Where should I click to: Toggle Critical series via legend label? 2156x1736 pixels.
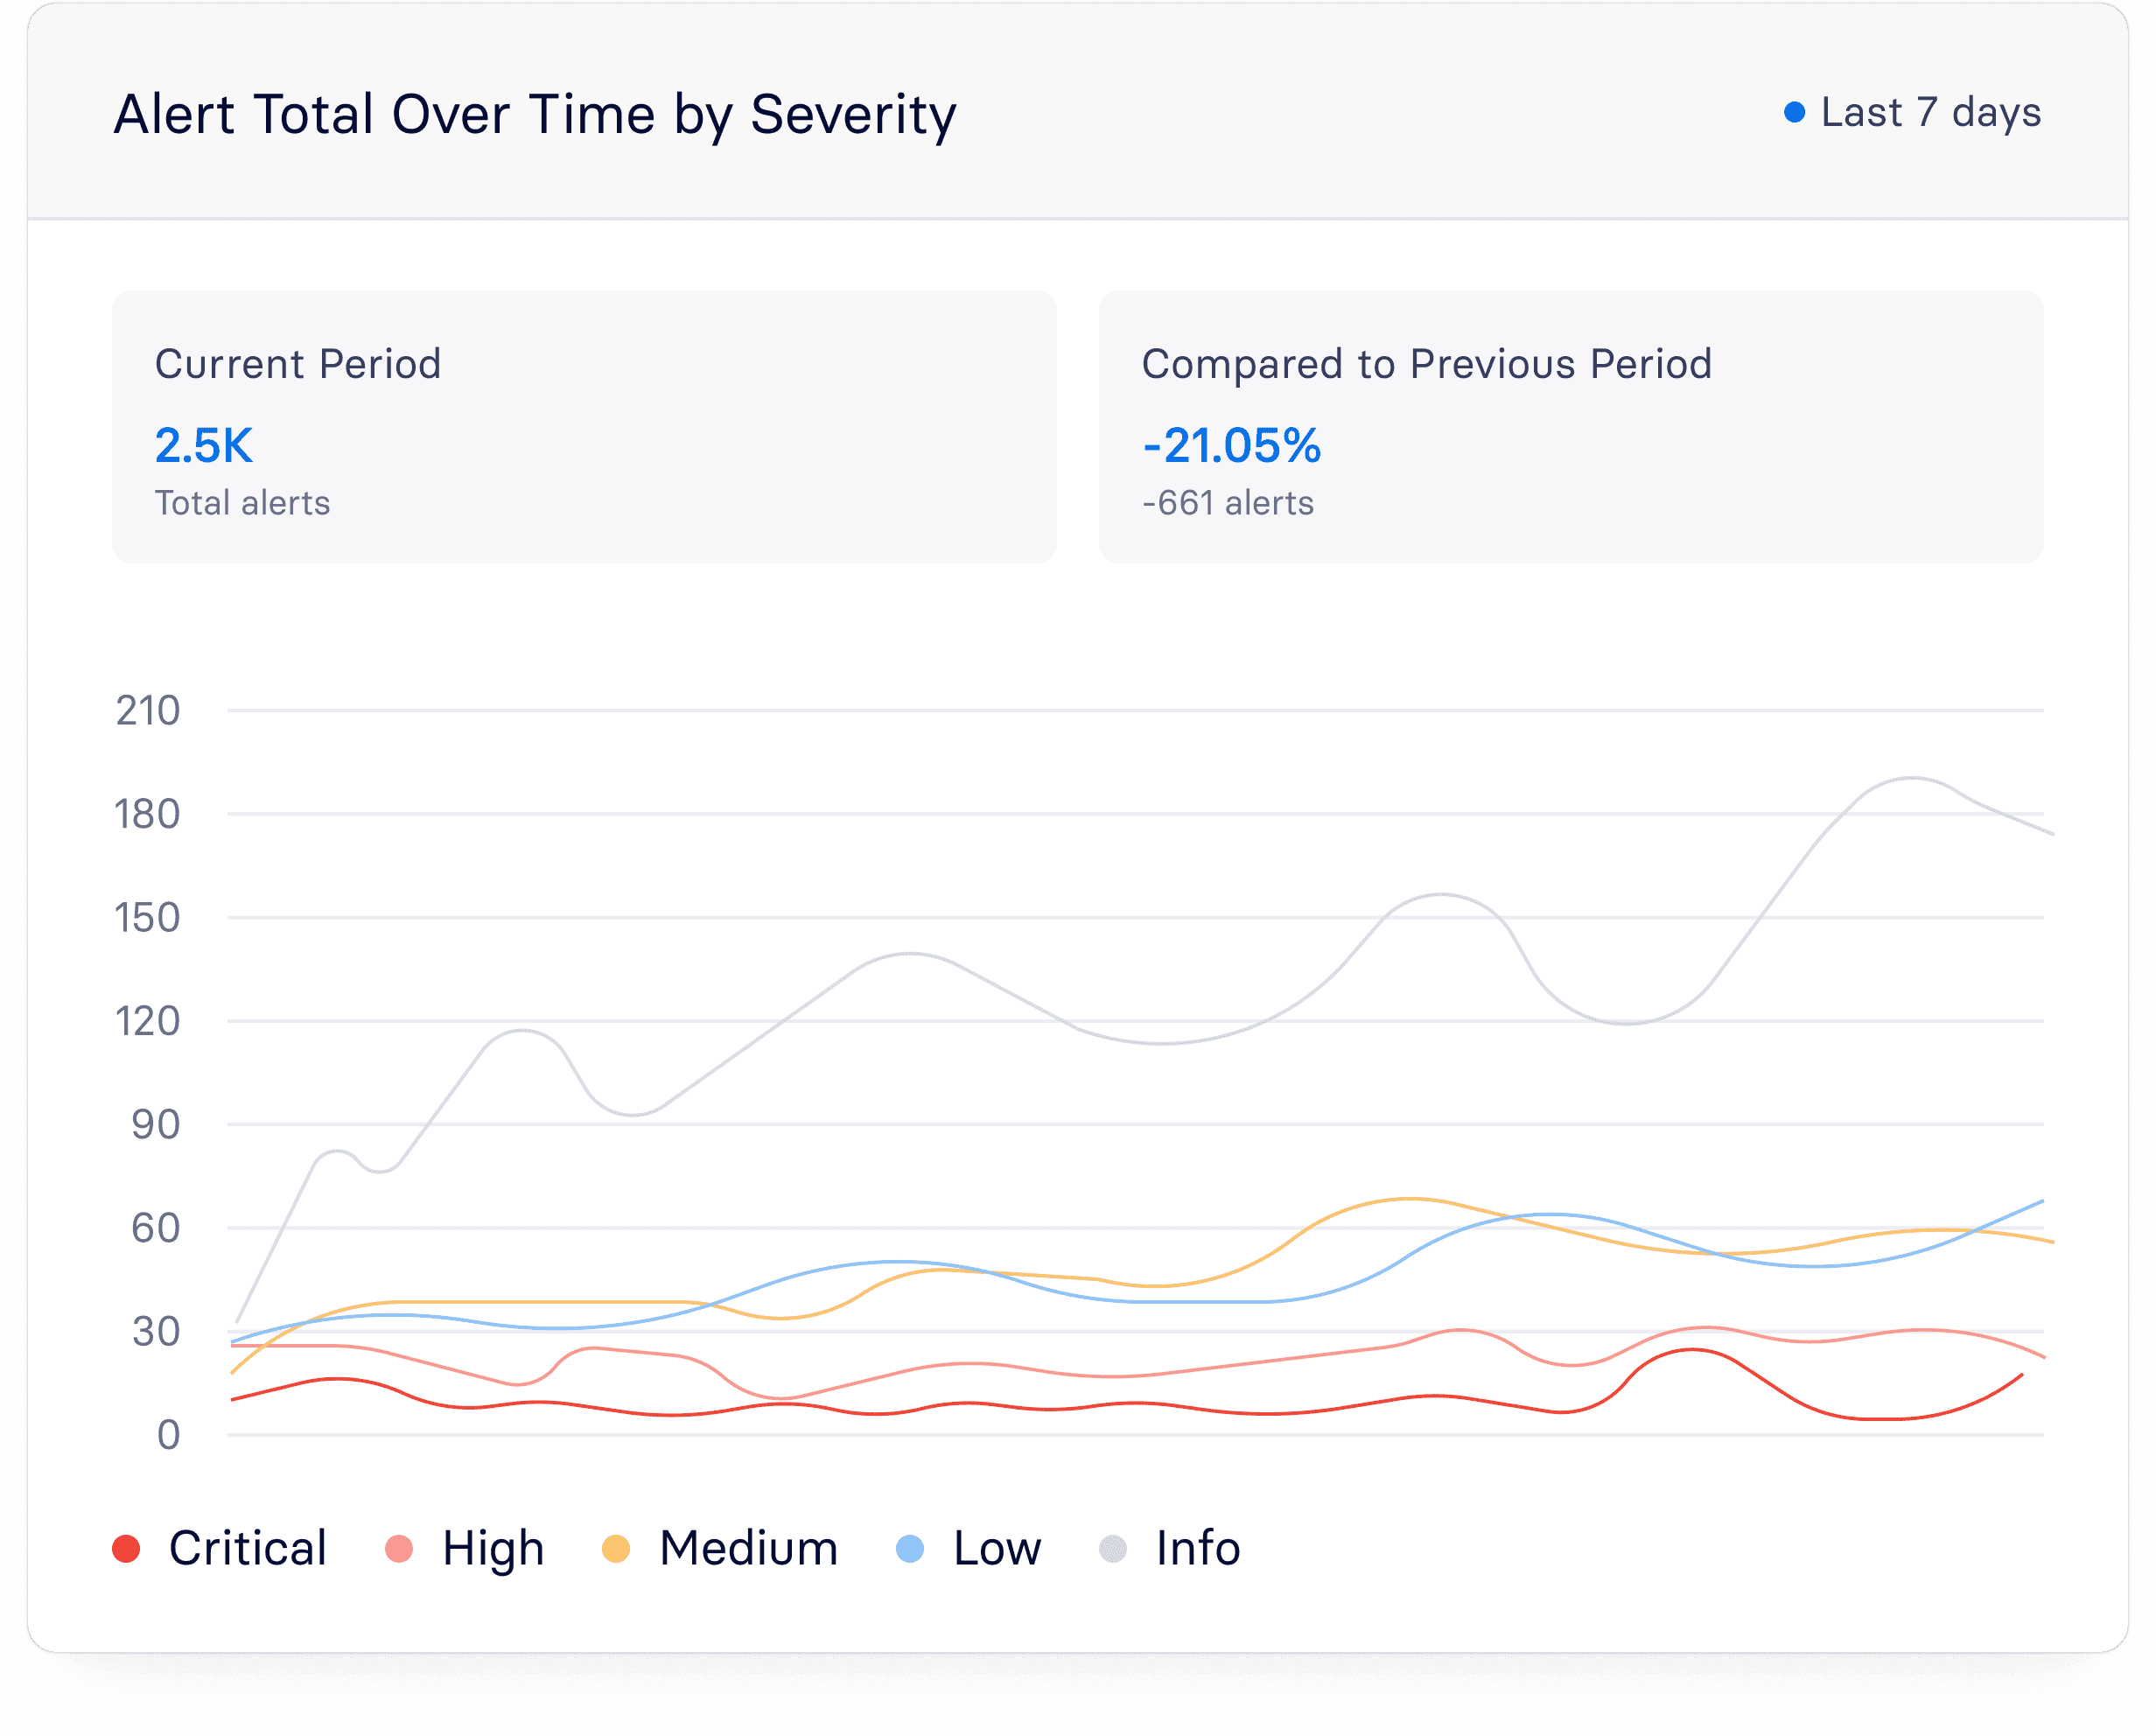(x=247, y=1548)
